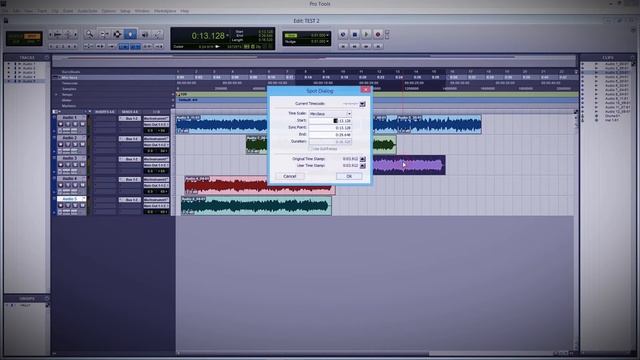Use Original Time Stamp arrow button
The image size is (640, 360).
point(362,159)
